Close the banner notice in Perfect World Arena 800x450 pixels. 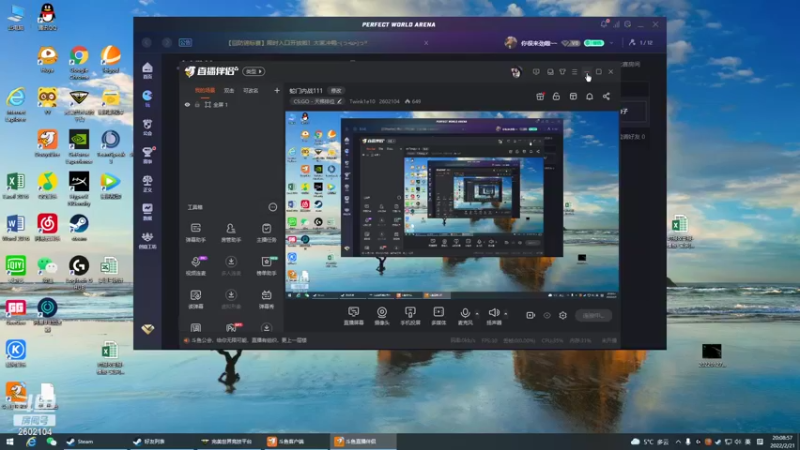tap(426, 43)
